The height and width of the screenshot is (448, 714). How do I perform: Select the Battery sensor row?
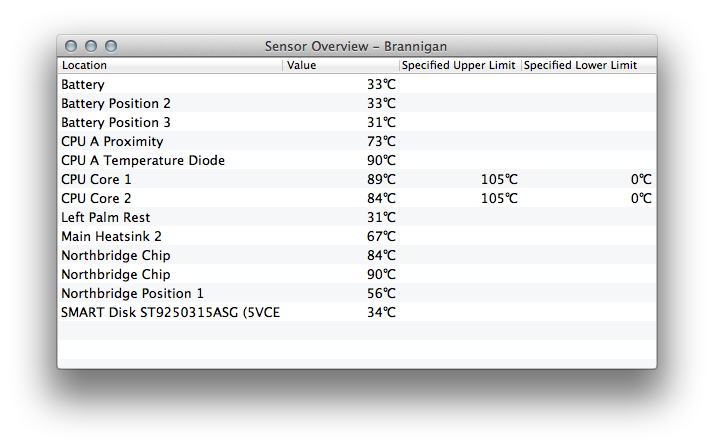click(x=357, y=84)
